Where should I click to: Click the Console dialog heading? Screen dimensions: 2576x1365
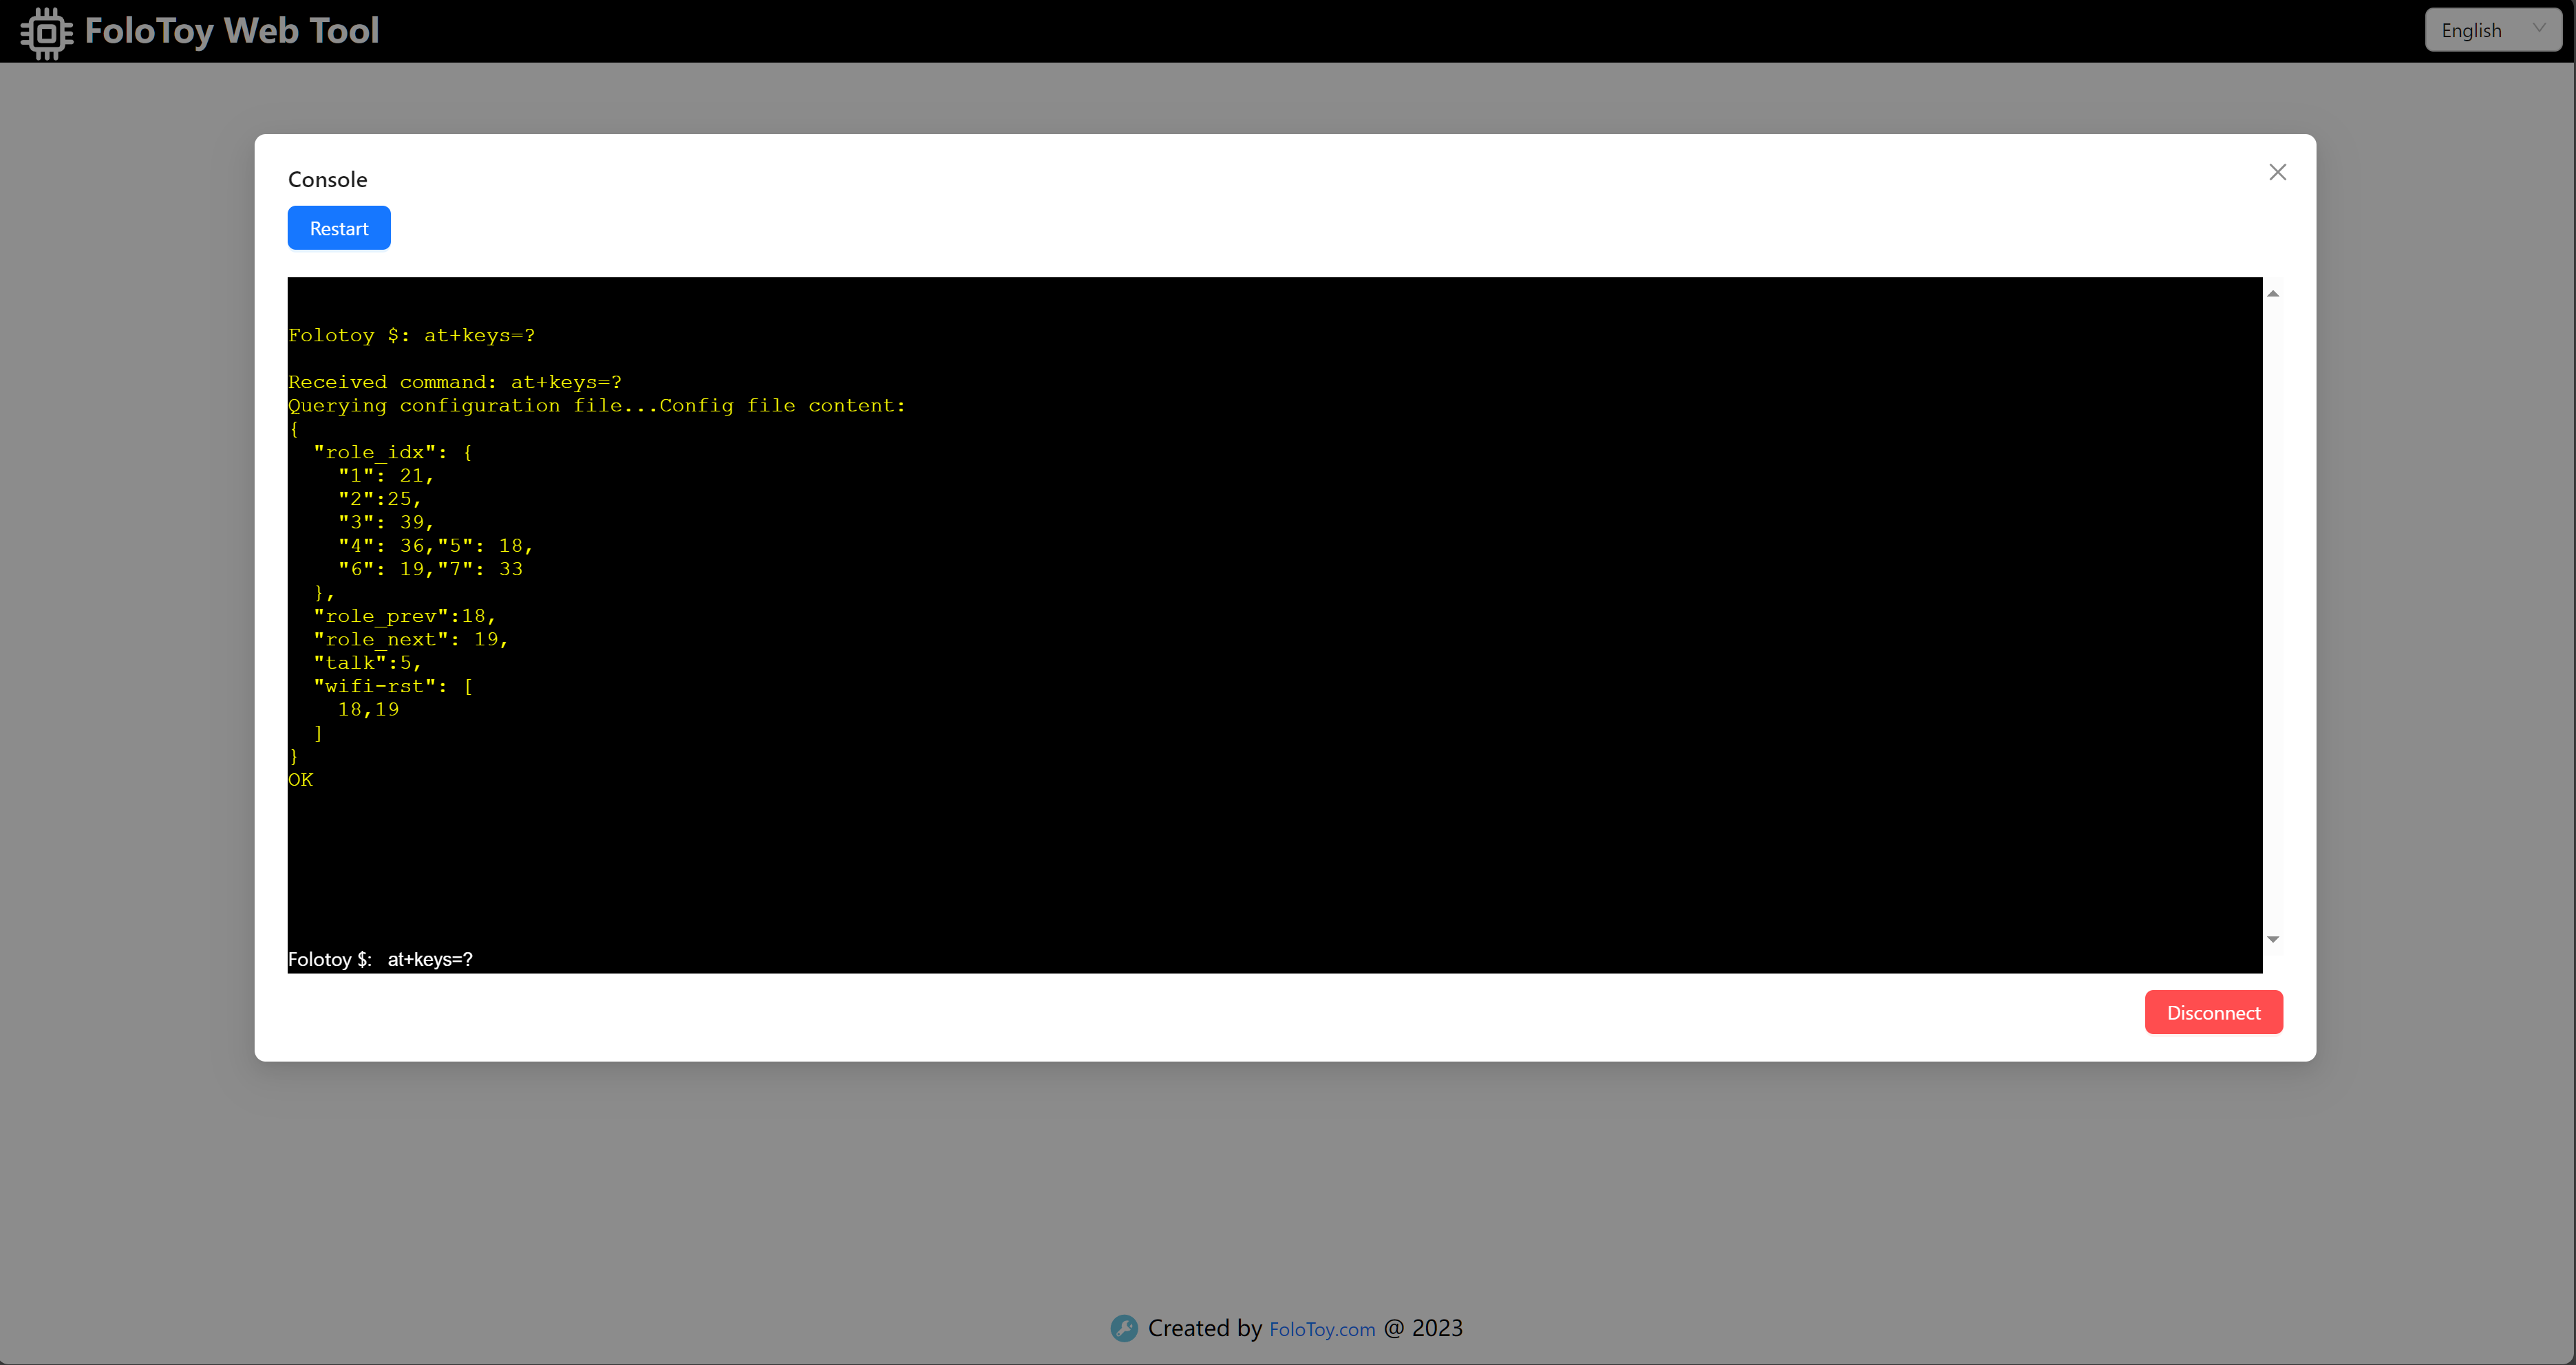pyautogui.click(x=327, y=180)
